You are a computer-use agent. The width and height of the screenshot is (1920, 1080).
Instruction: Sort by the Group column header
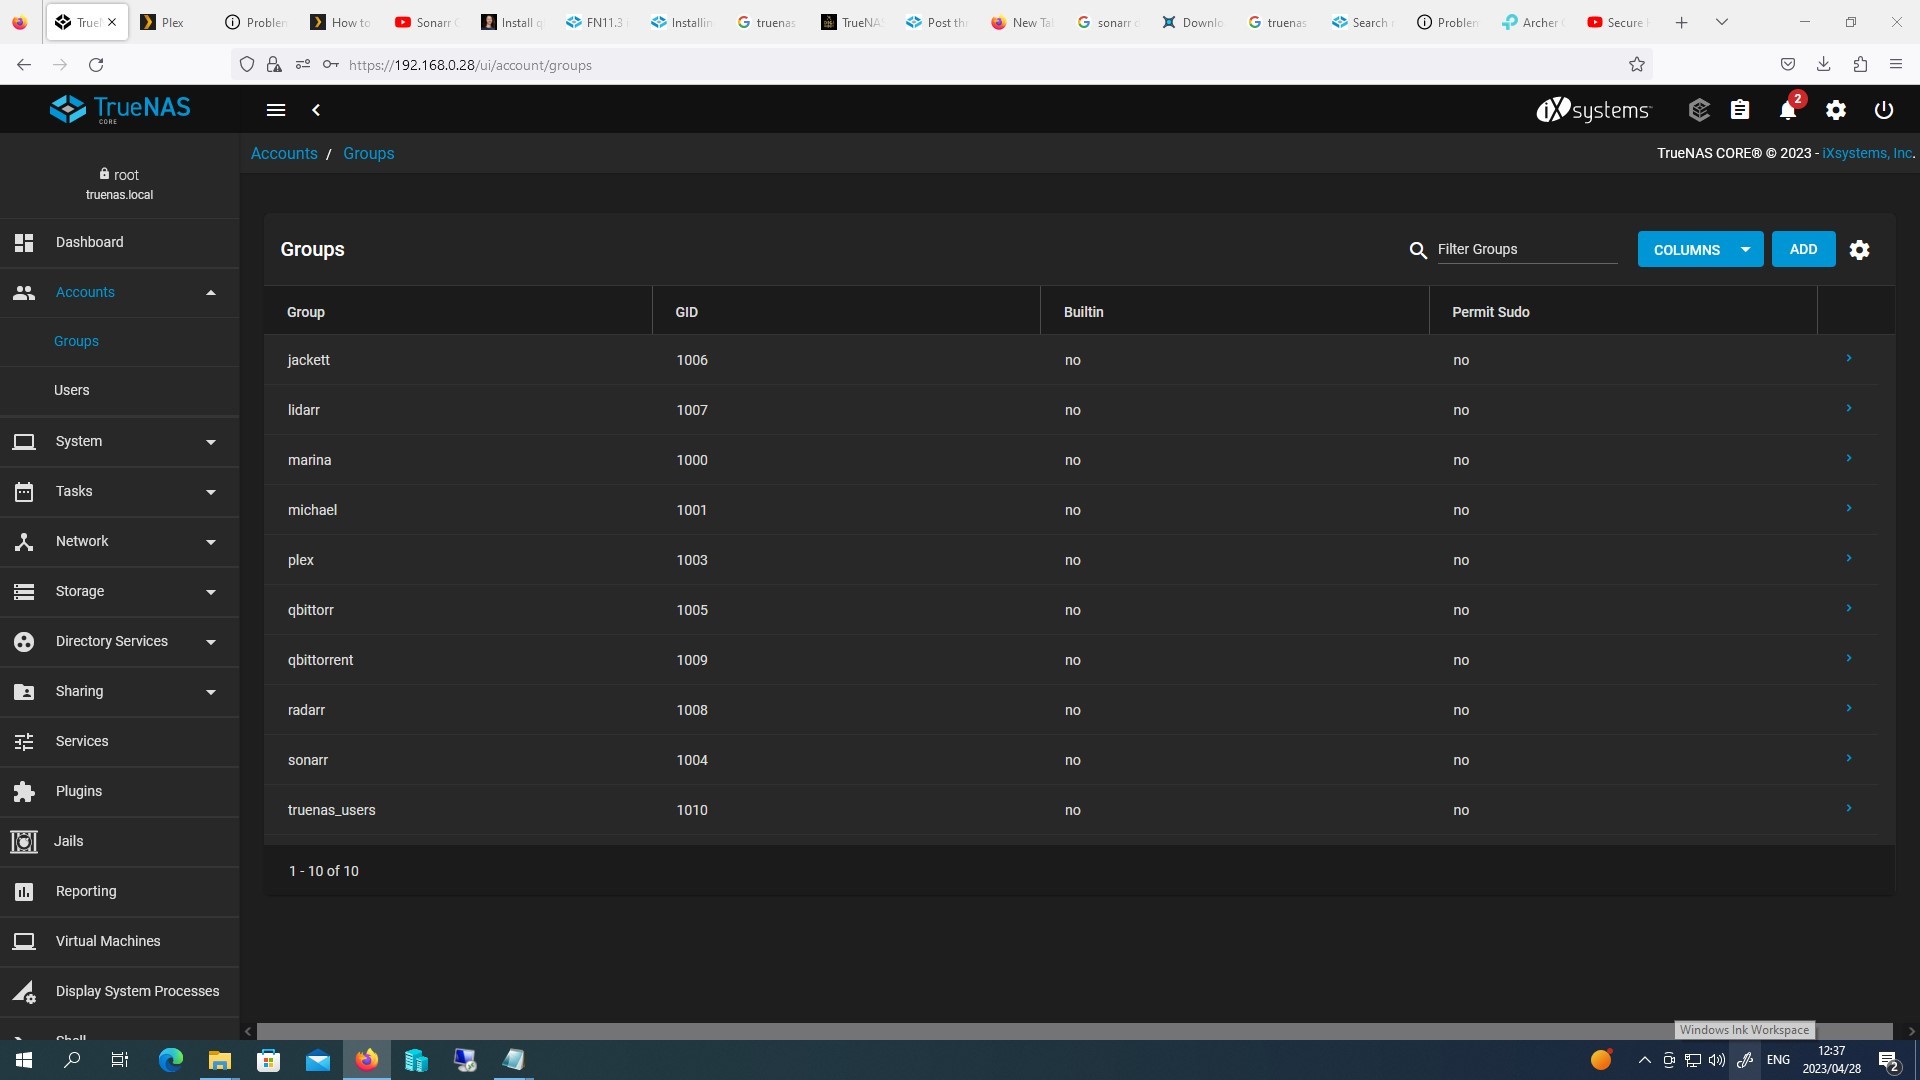(305, 312)
